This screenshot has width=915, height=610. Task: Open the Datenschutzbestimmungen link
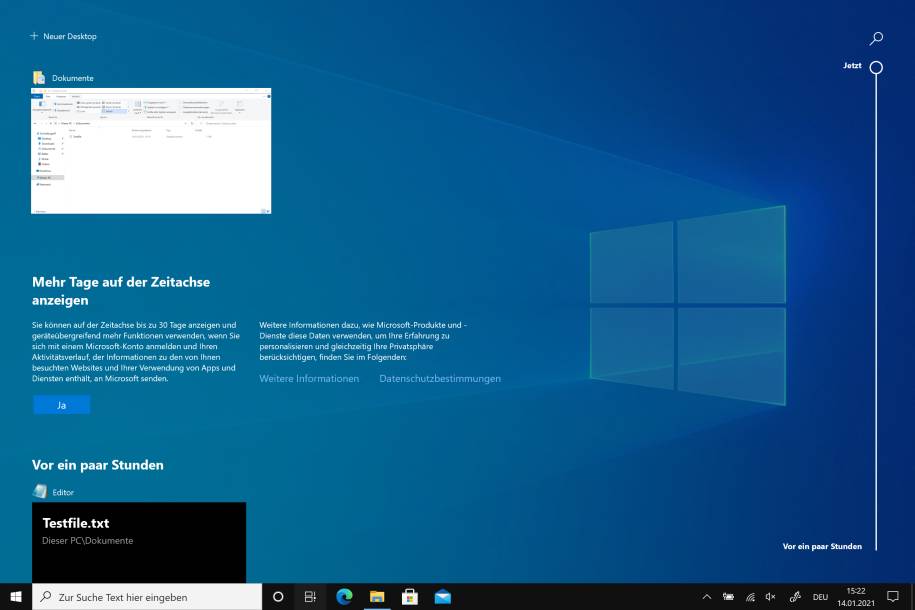pyautogui.click(x=440, y=378)
